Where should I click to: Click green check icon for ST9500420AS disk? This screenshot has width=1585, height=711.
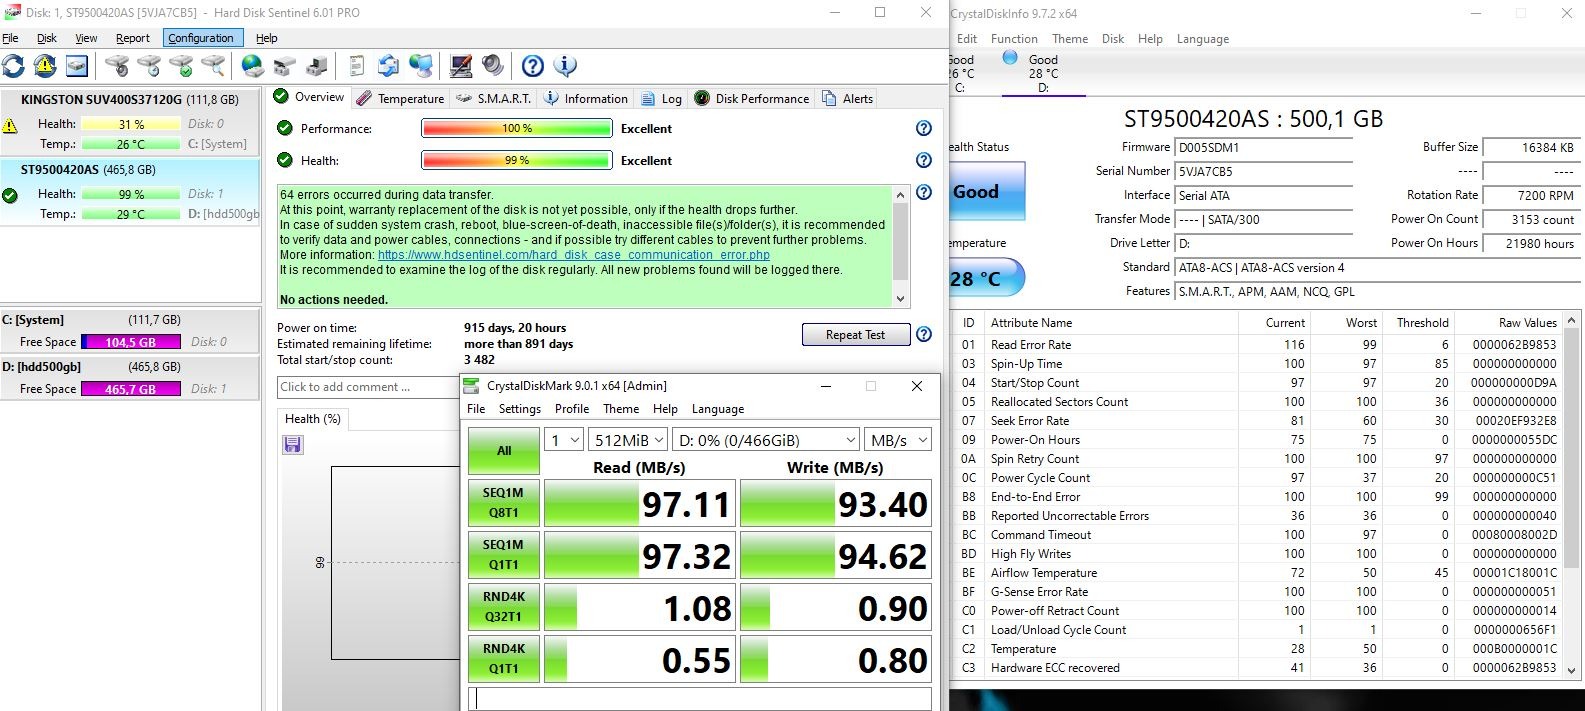[x=10, y=196]
